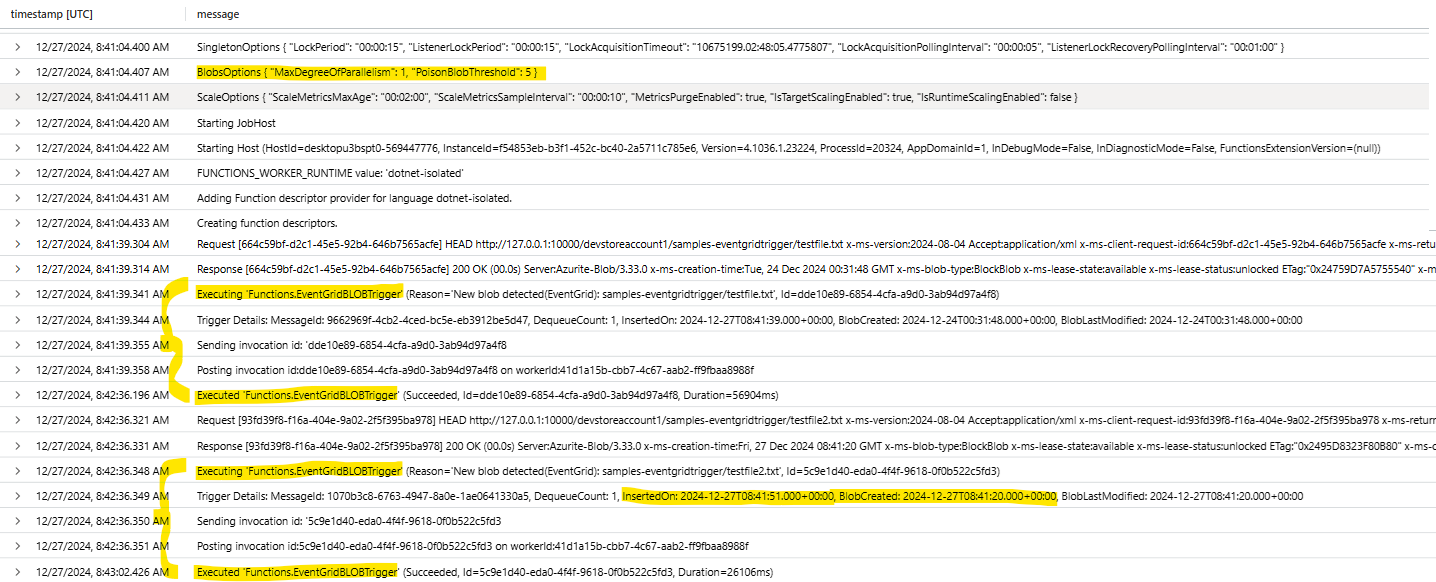
Task: Expand the 'Starting JobHost' row chevron
Action: (17, 123)
